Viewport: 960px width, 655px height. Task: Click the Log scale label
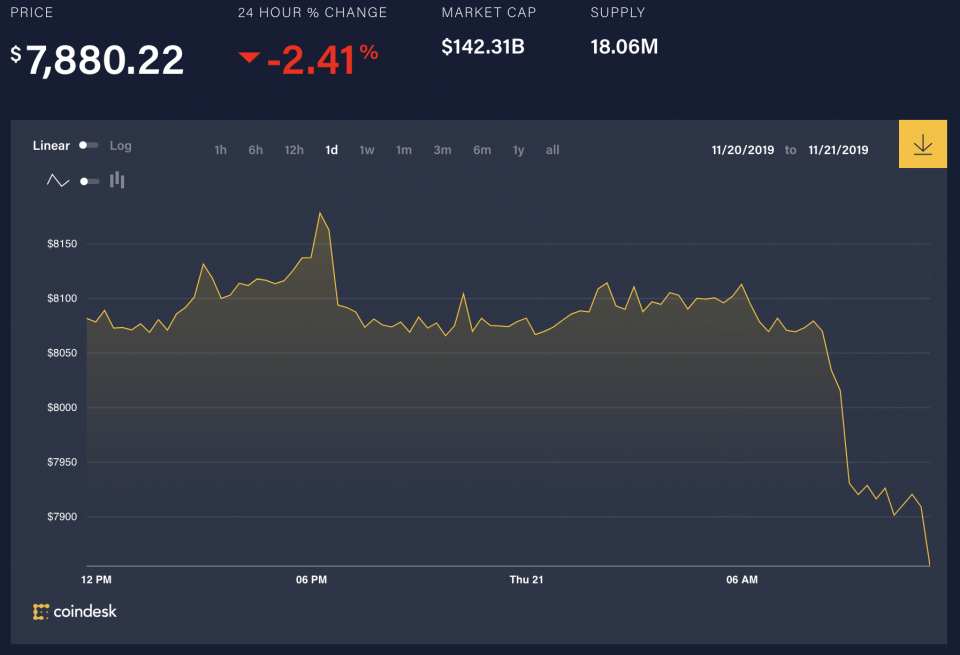tap(121, 146)
